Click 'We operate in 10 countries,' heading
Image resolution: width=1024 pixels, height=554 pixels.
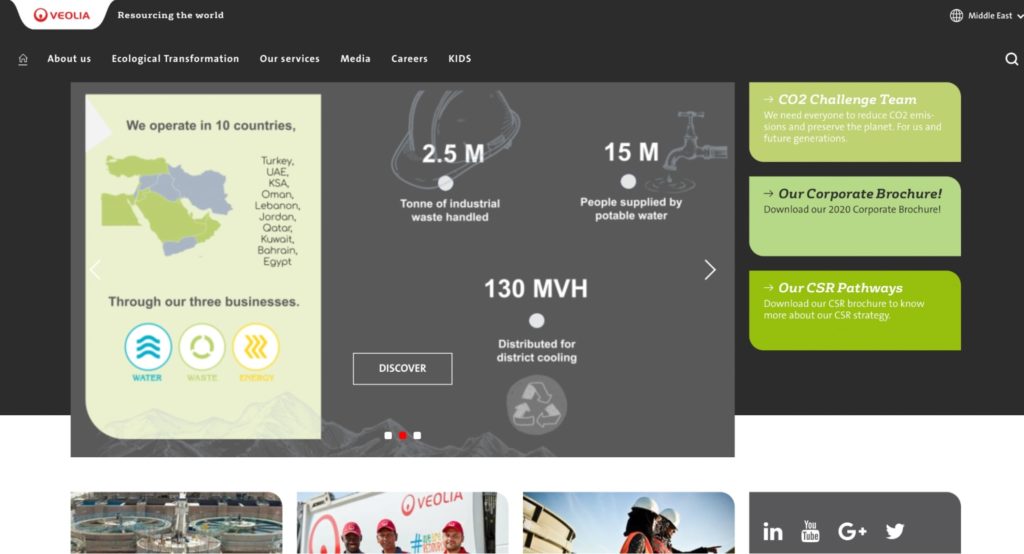point(210,125)
